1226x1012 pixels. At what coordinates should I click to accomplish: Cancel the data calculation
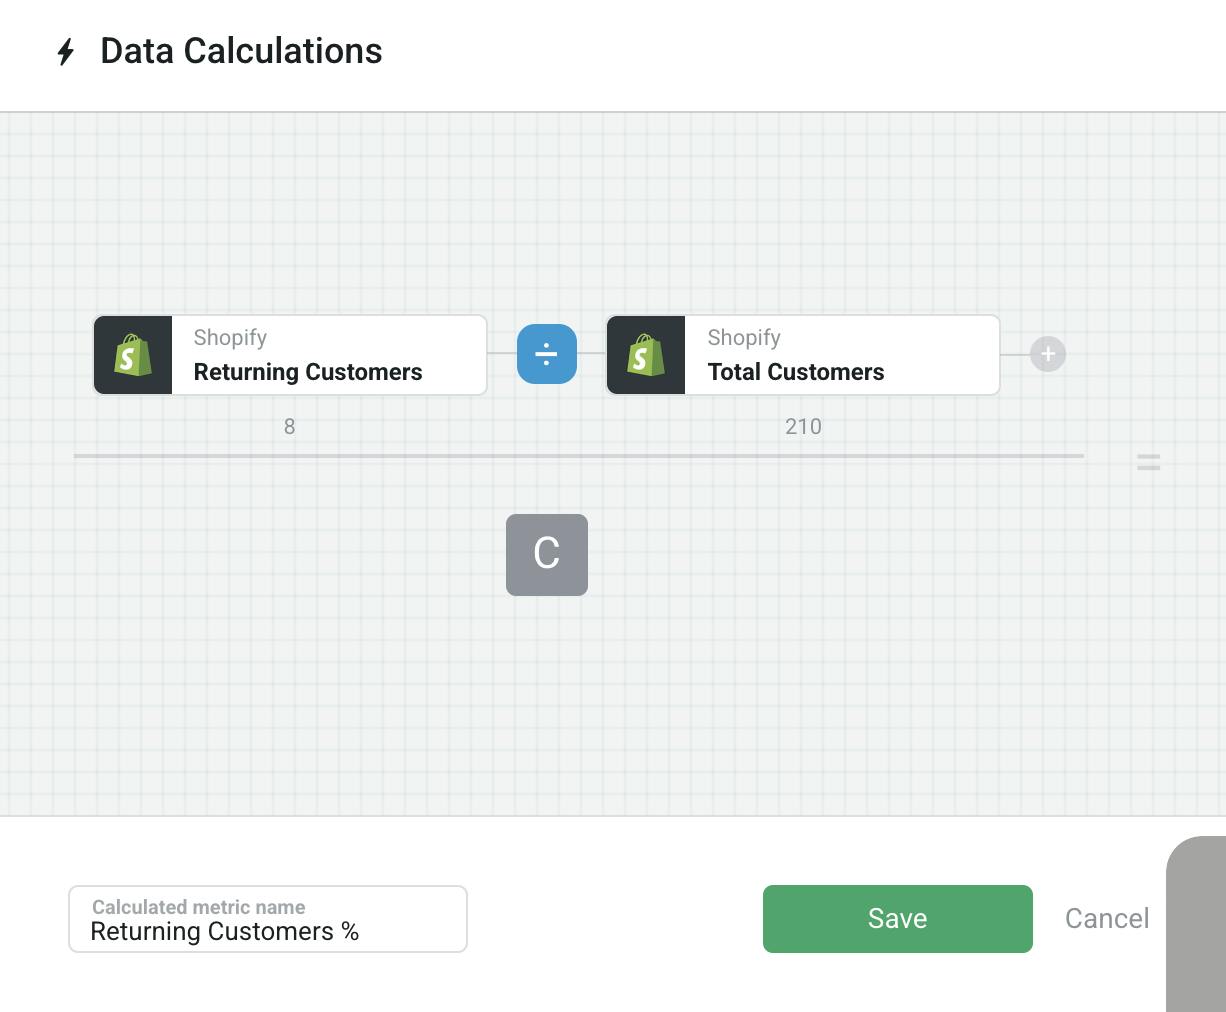[x=1107, y=919]
